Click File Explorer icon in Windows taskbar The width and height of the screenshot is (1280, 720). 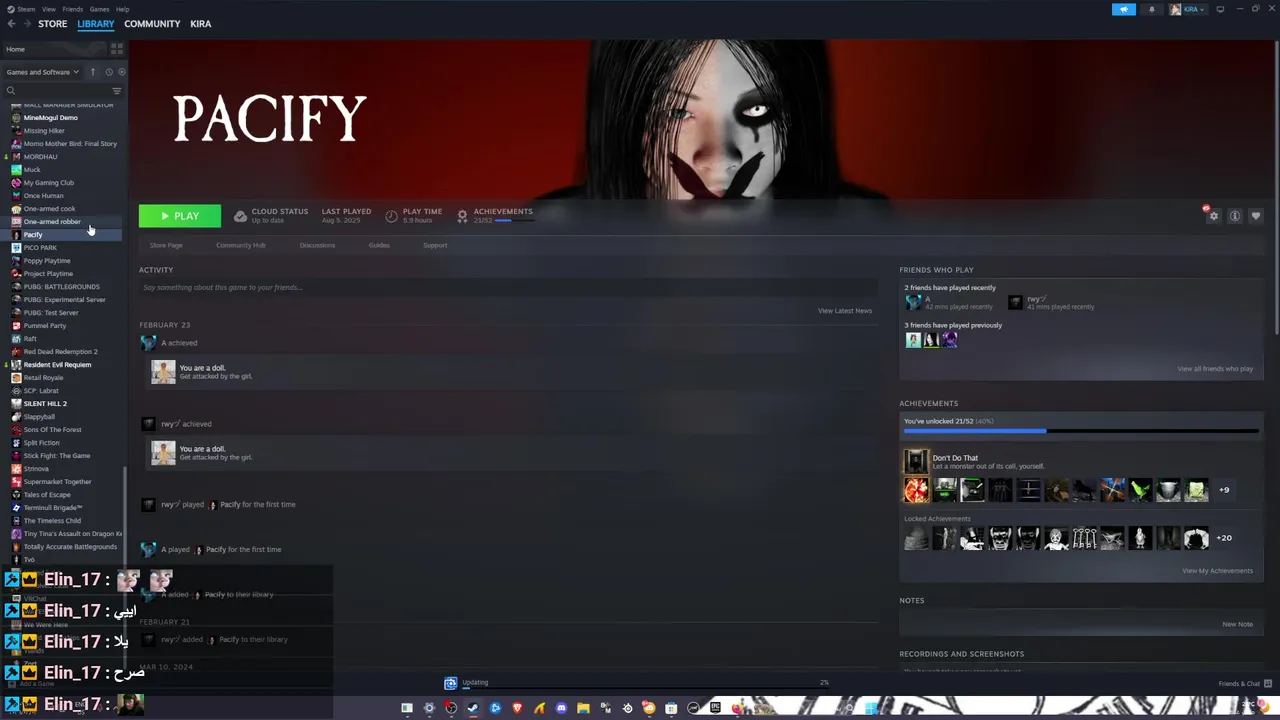point(583,708)
